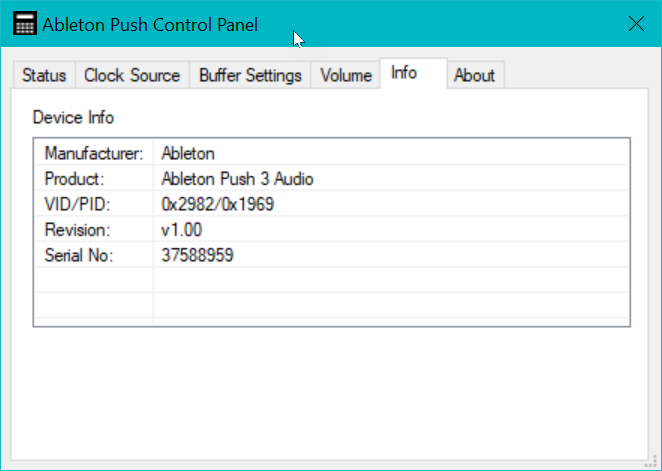Viewport: 662px width, 471px height.
Task: Close the Ableton Push Control Panel window
Action: (635, 24)
